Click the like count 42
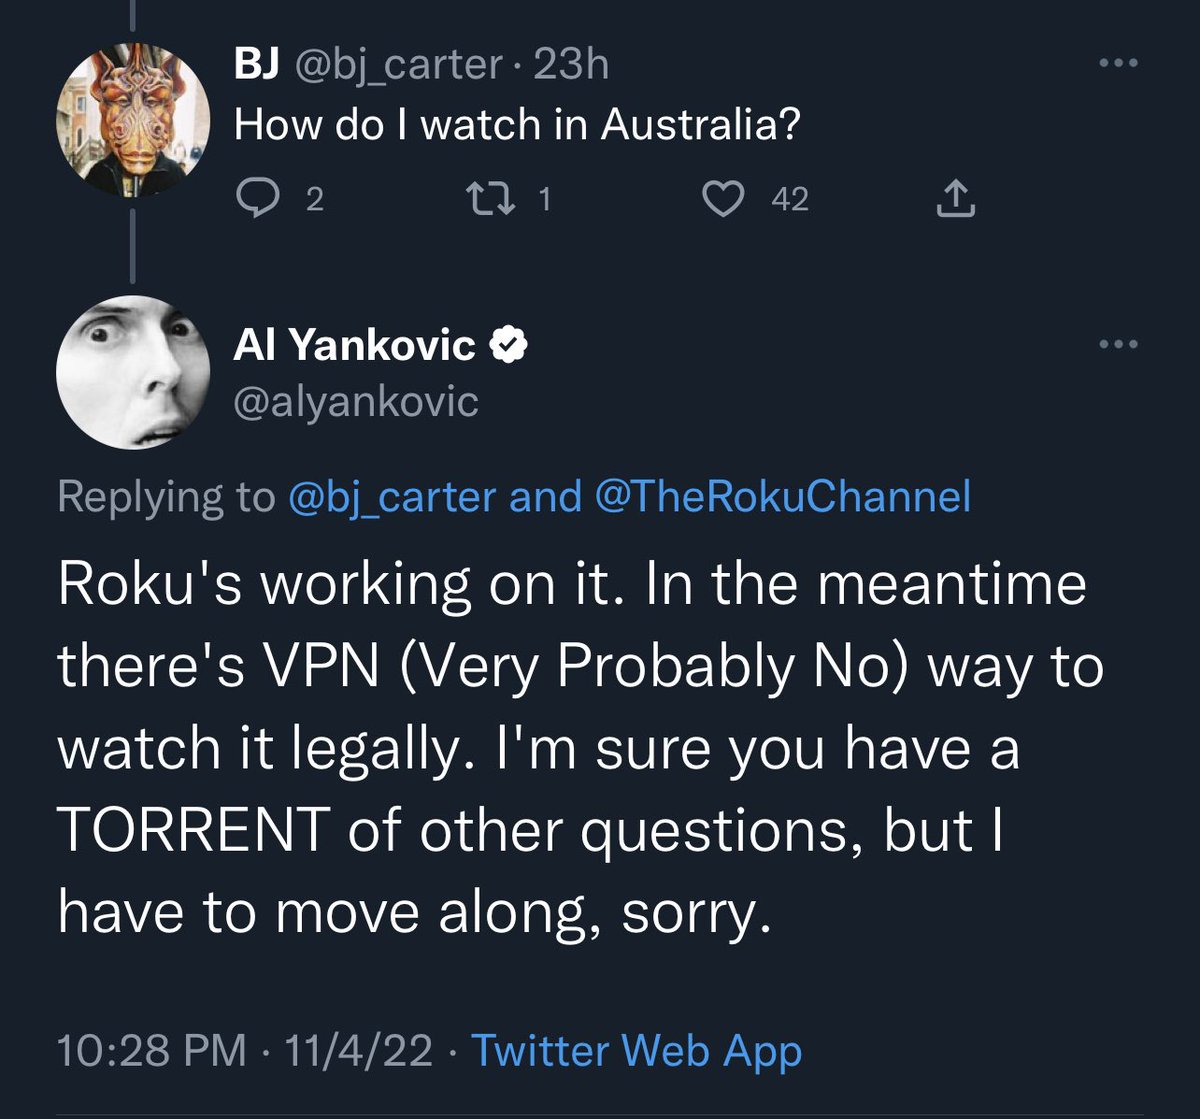This screenshot has height=1119, width=1200. point(789,200)
